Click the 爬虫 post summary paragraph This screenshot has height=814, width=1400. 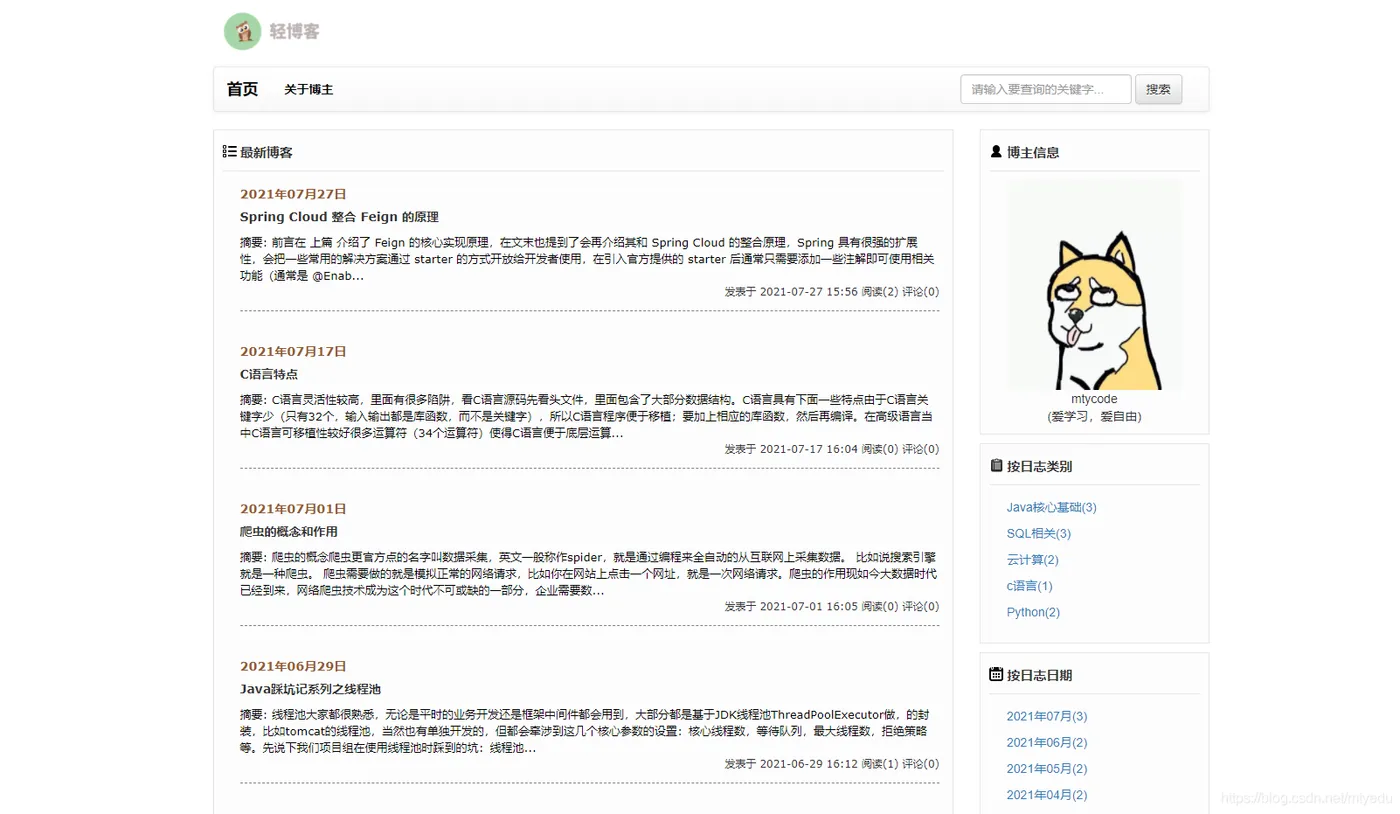click(x=588, y=574)
